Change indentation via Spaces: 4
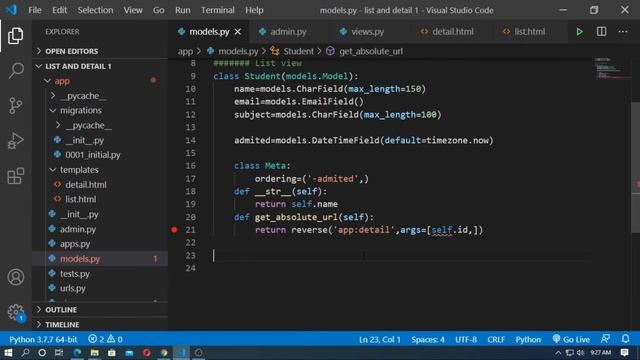The width and height of the screenshot is (640, 360). click(428, 339)
